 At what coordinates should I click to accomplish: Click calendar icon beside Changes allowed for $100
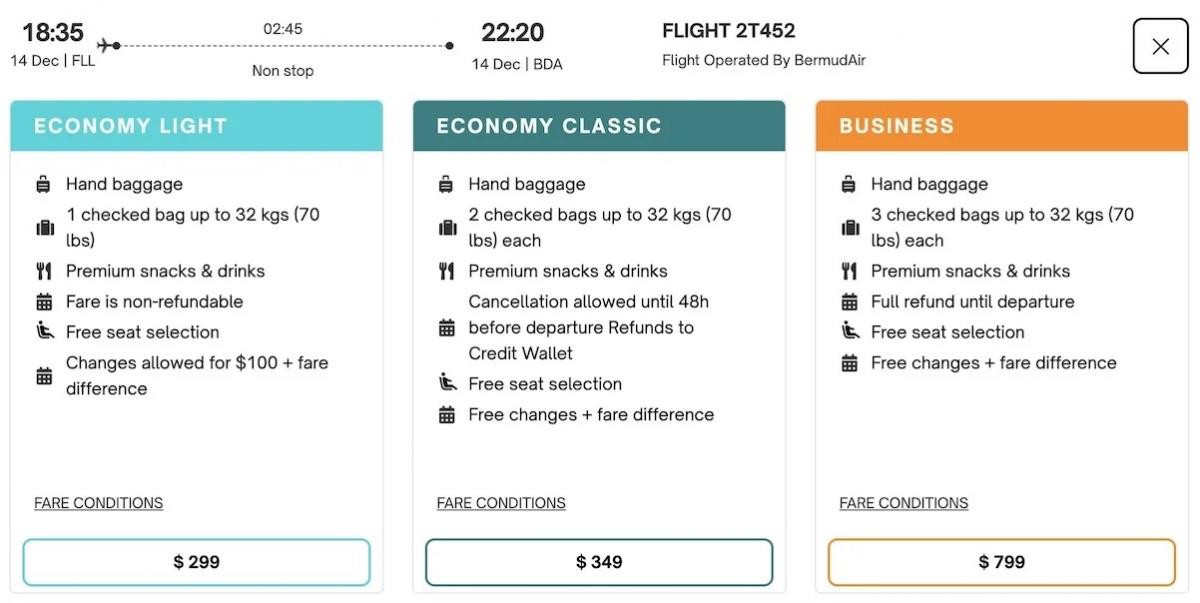coord(44,376)
